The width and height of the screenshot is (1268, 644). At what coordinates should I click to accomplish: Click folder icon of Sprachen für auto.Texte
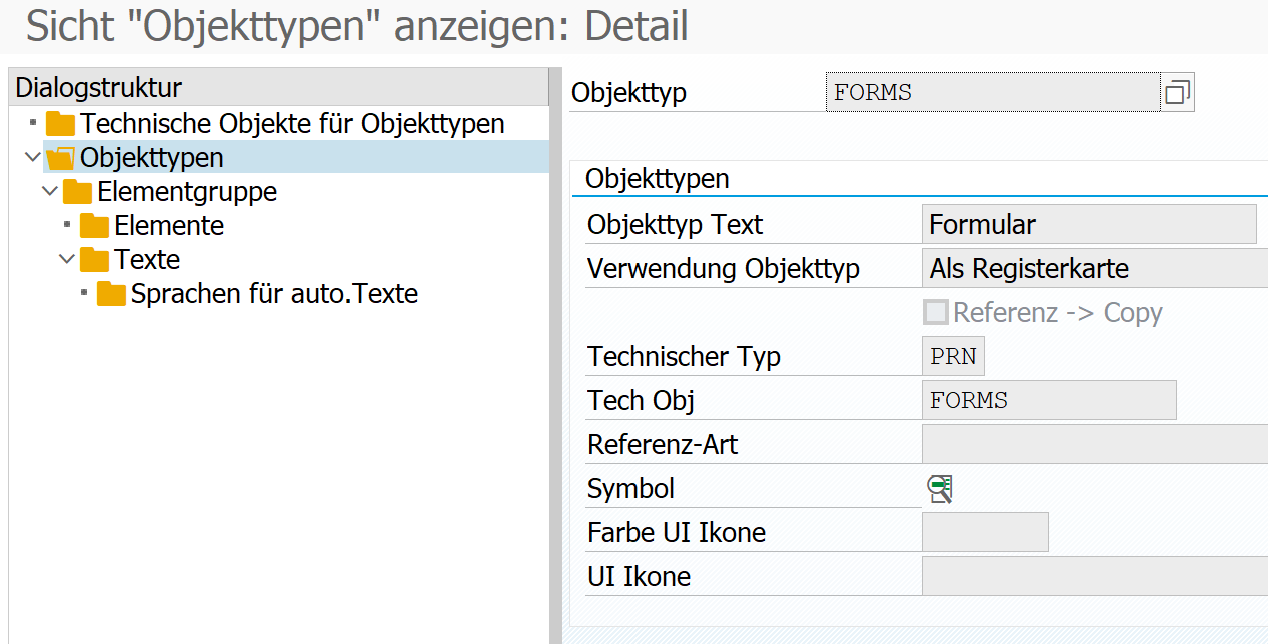[112, 294]
